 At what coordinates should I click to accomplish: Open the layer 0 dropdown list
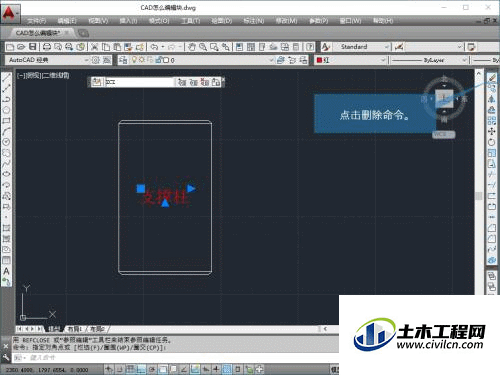[x=271, y=60]
